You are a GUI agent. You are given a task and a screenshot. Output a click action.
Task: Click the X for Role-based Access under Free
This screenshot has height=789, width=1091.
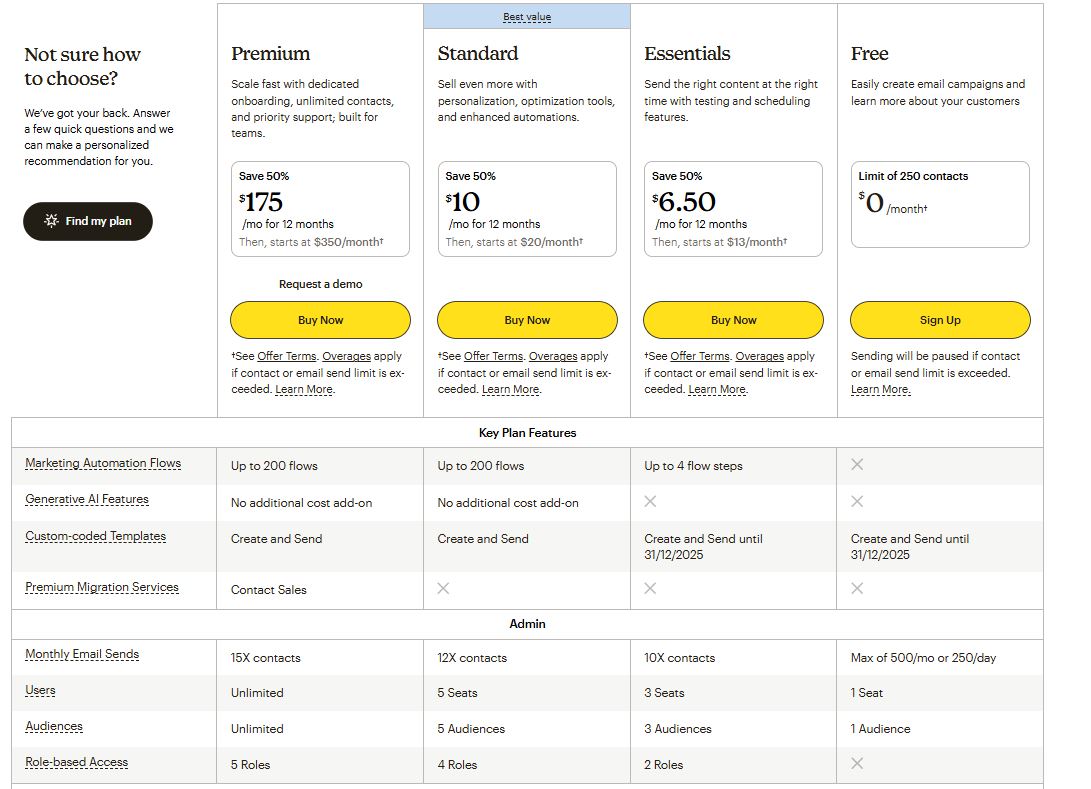[x=857, y=763]
